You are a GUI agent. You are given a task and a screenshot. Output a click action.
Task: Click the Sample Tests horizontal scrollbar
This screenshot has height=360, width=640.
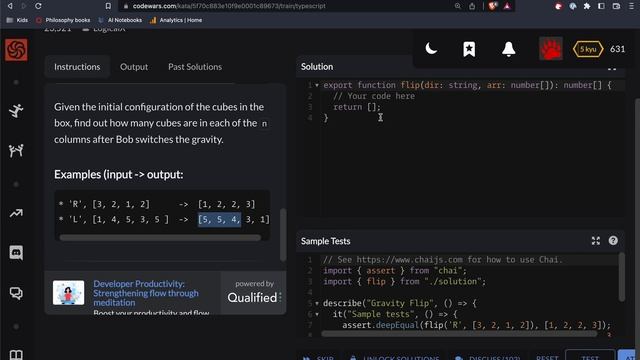459,333
